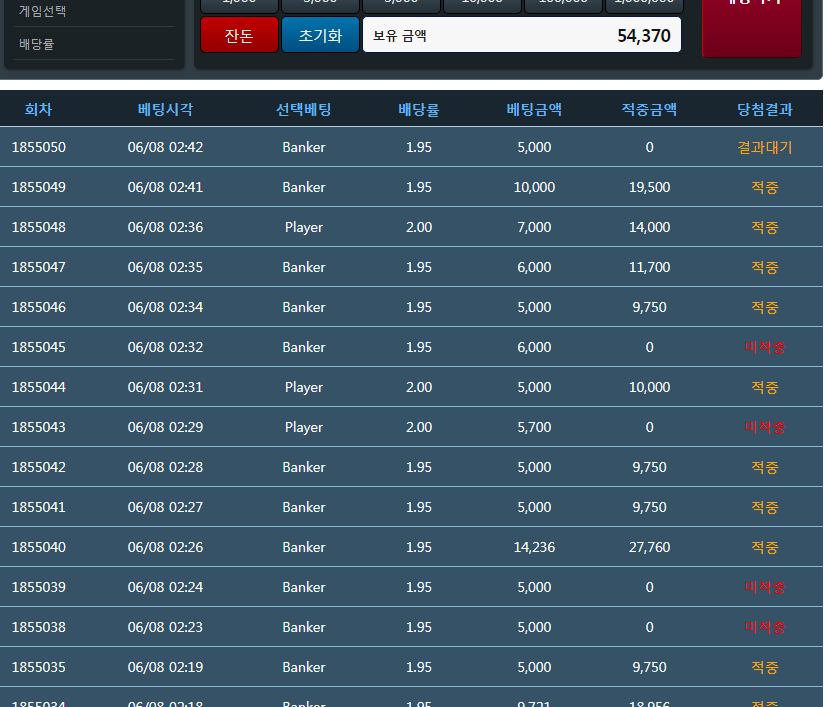Click bet time 06/08 02:28
827x707 pixels.
[165, 467]
